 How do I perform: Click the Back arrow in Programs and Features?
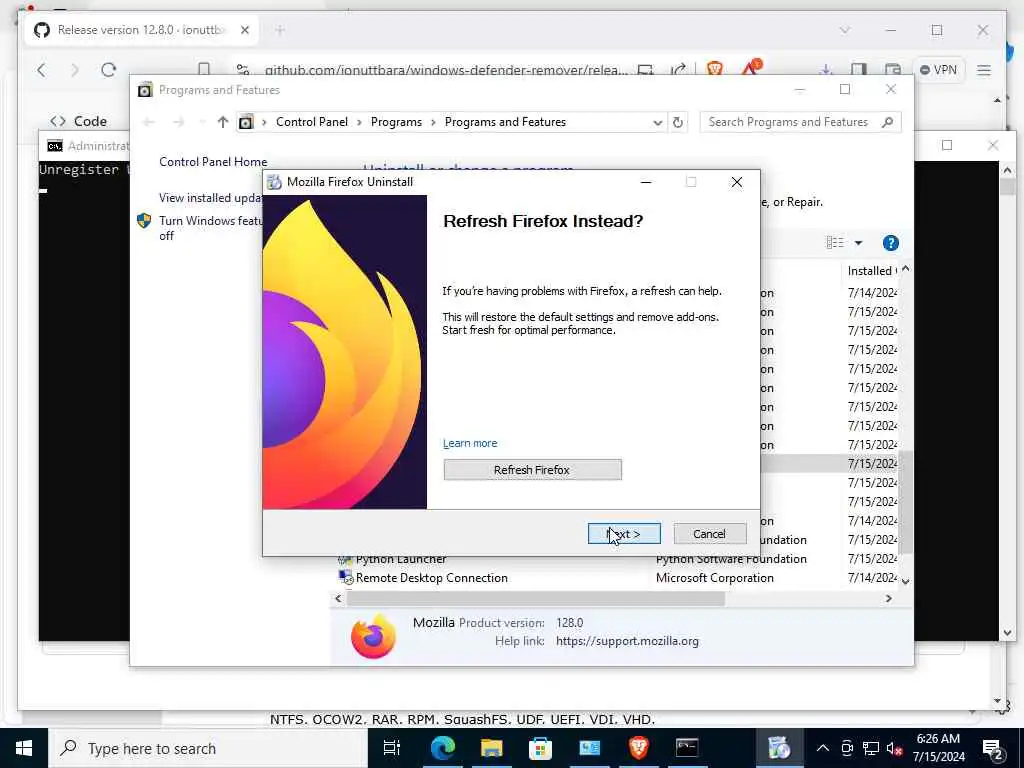click(x=149, y=122)
